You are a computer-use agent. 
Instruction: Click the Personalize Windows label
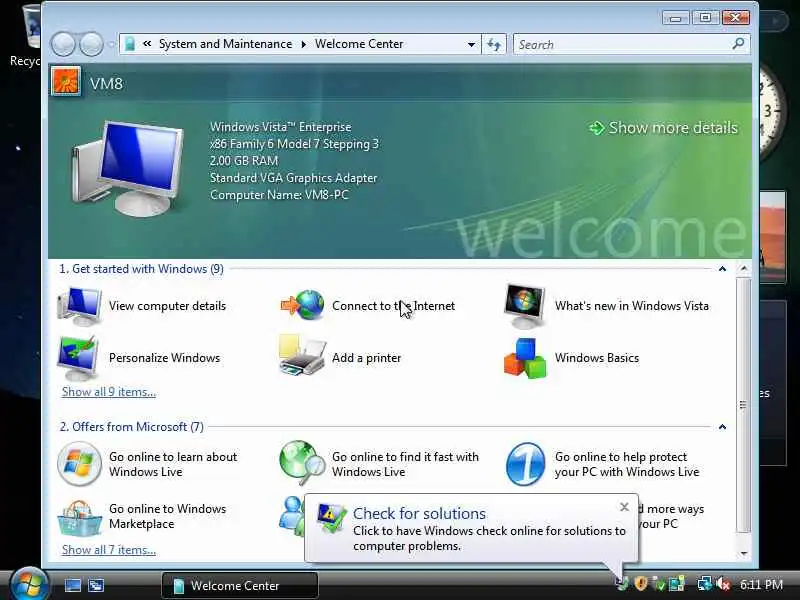pyautogui.click(x=164, y=358)
